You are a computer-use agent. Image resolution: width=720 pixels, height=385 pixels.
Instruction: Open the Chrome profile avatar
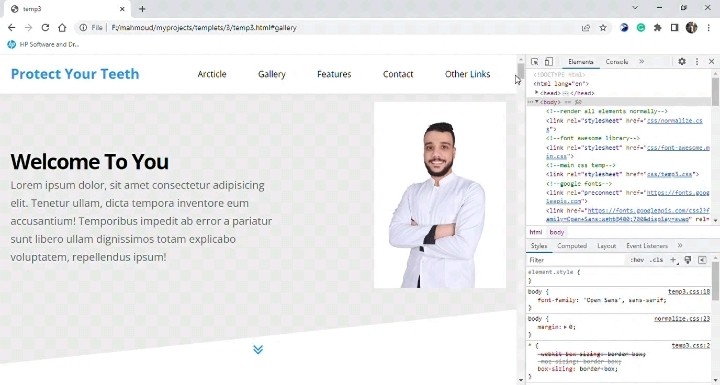692,28
